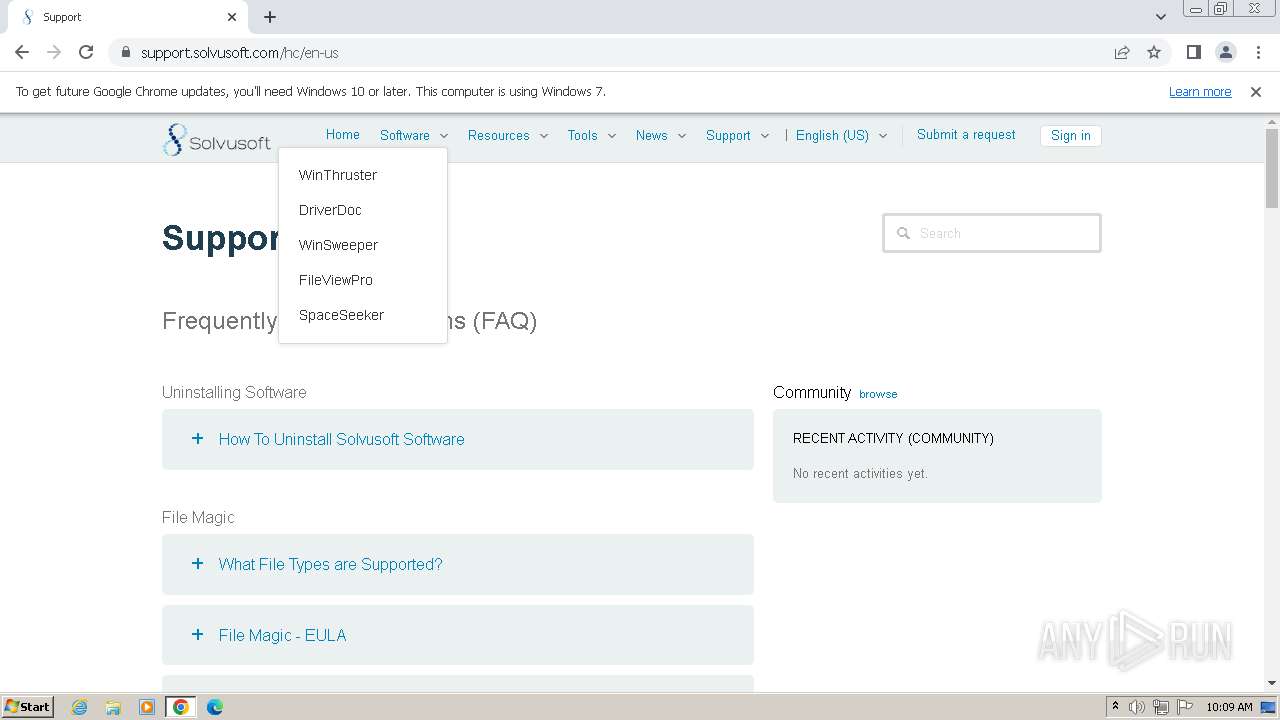Click the Sign in button
This screenshot has height=720, width=1280.
(1071, 136)
